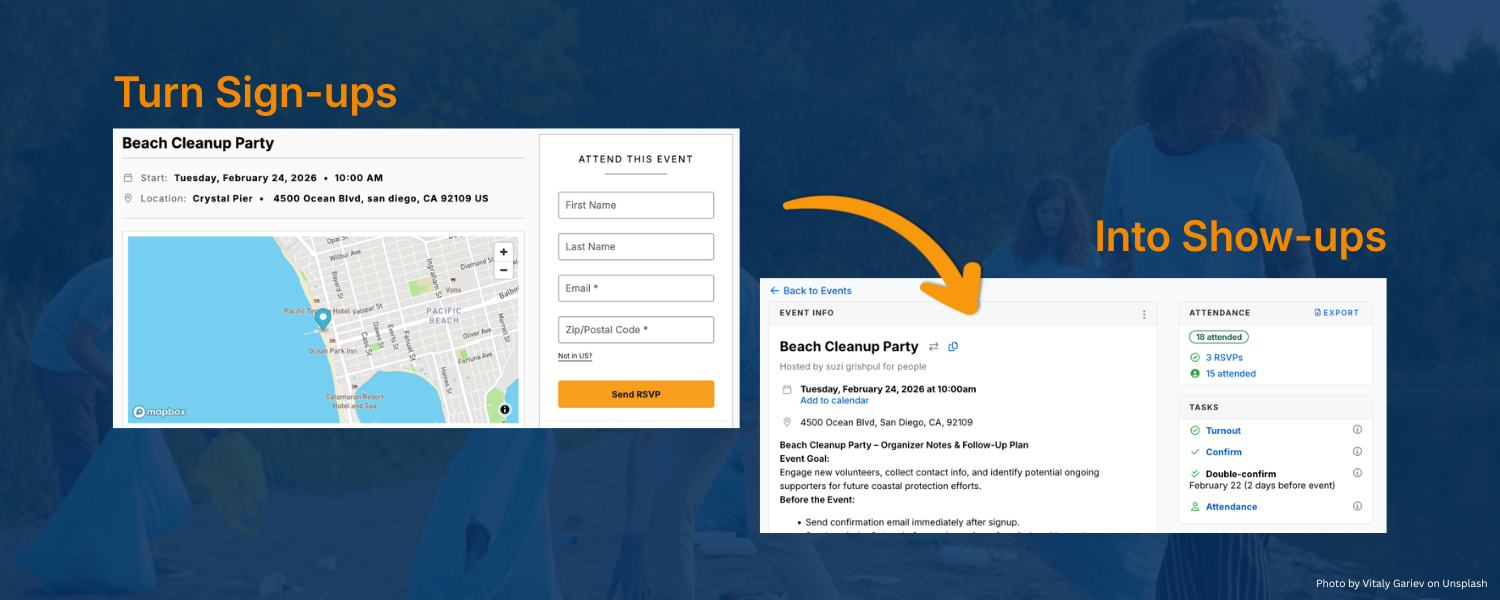The width and height of the screenshot is (1500, 600).
Task: Click the person icon next to 15 attended
Action: tap(1195, 374)
